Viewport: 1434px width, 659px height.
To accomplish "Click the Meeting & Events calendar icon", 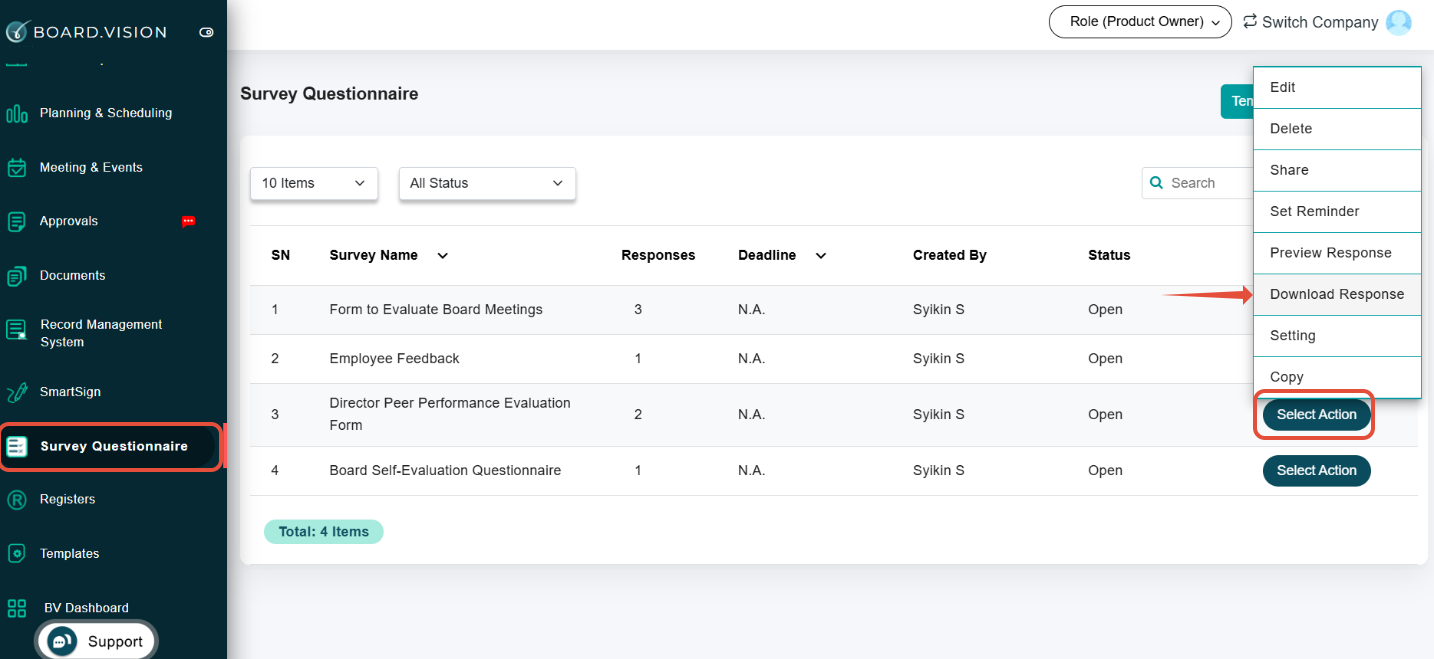I will tap(17, 167).
